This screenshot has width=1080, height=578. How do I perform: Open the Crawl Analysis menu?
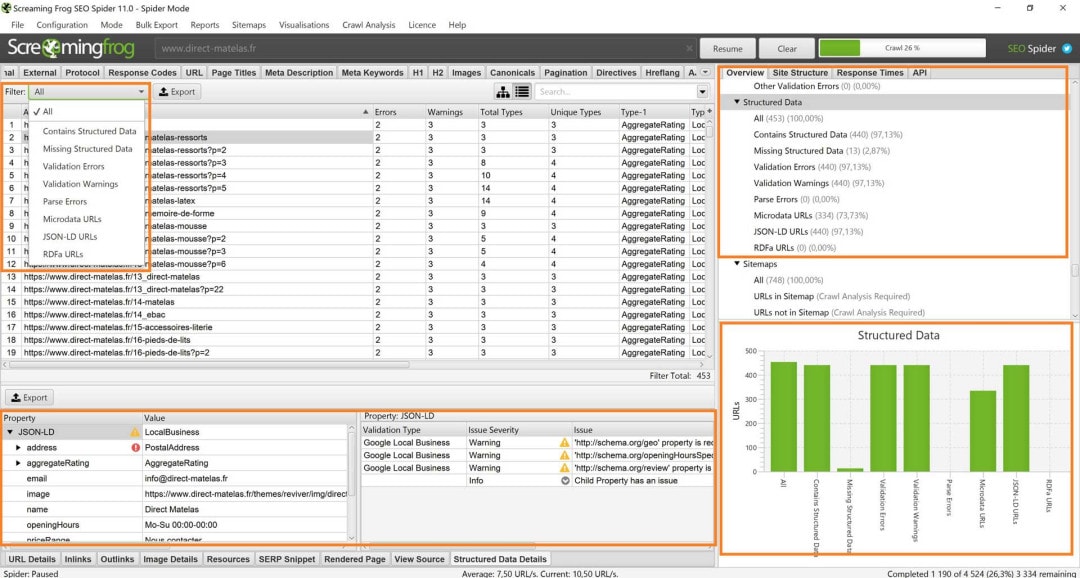[x=368, y=25]
